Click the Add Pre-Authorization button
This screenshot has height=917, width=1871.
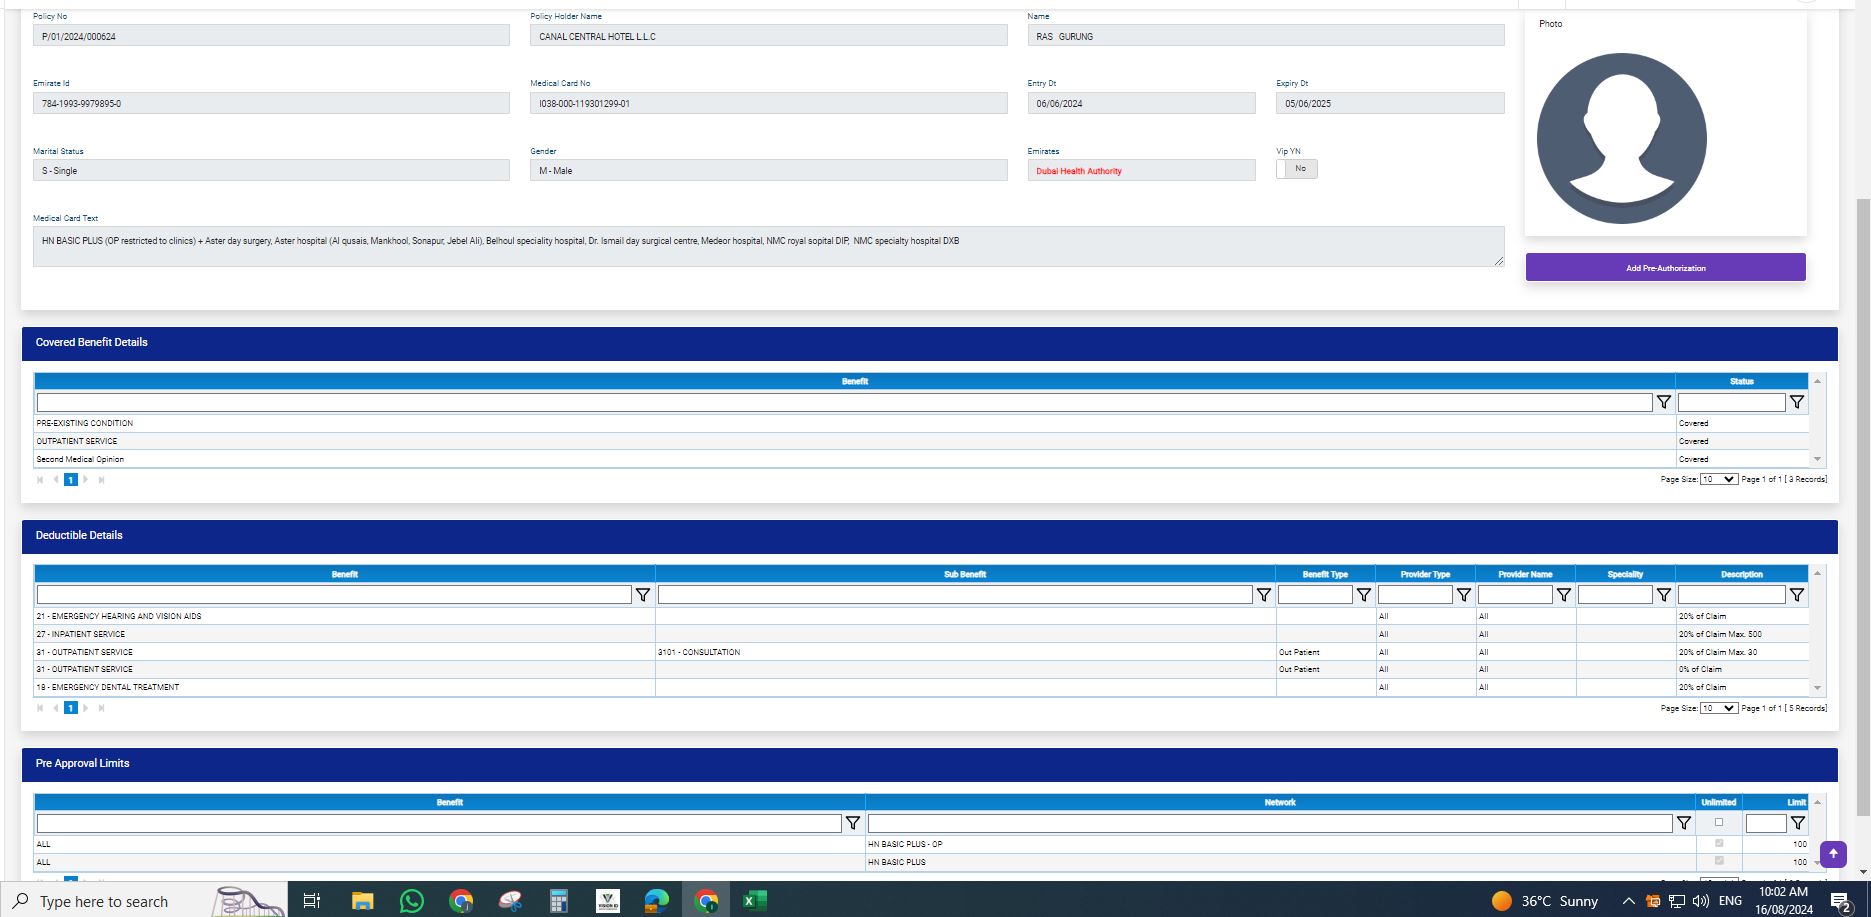1665,268
